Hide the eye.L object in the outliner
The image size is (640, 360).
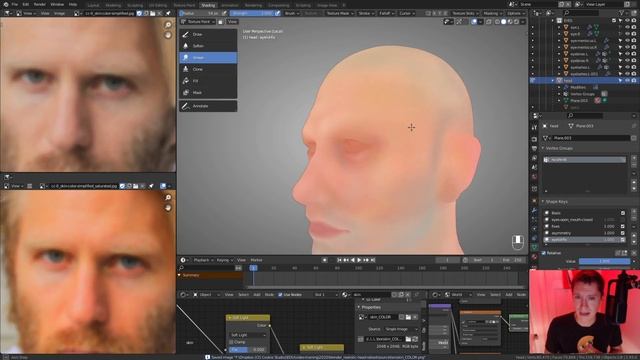click(627, 27)
